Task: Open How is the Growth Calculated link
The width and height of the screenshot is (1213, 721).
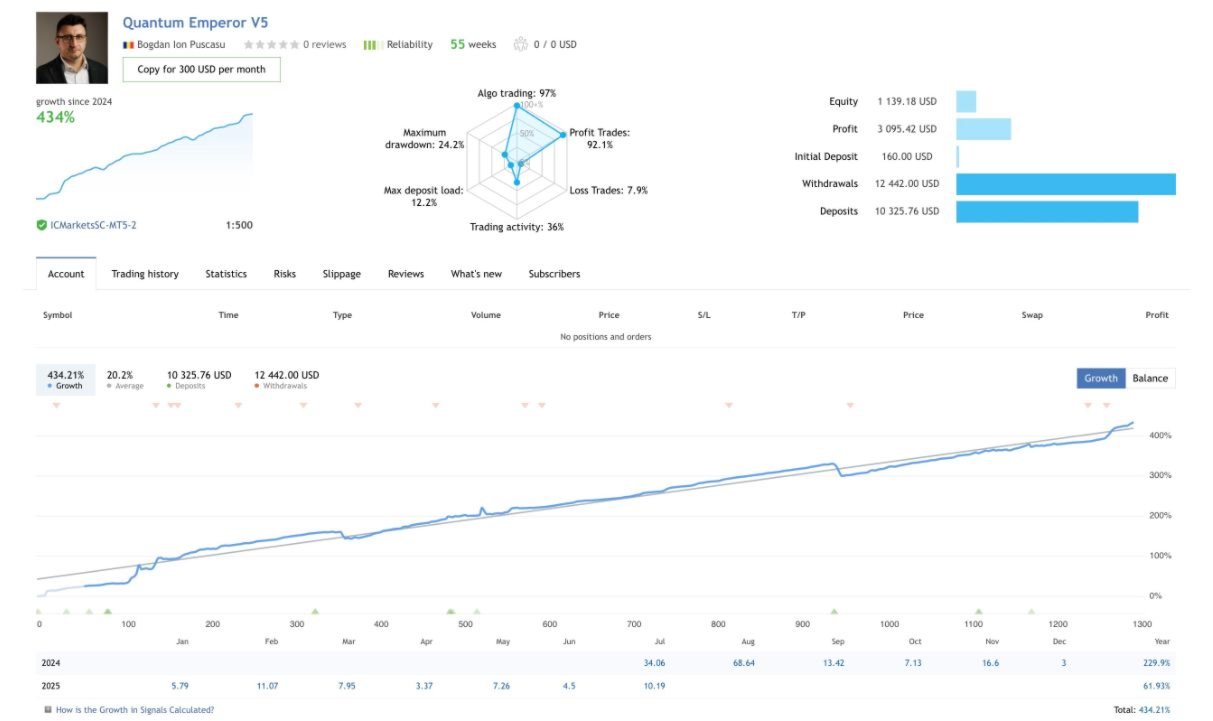Action: click(135, 710)
